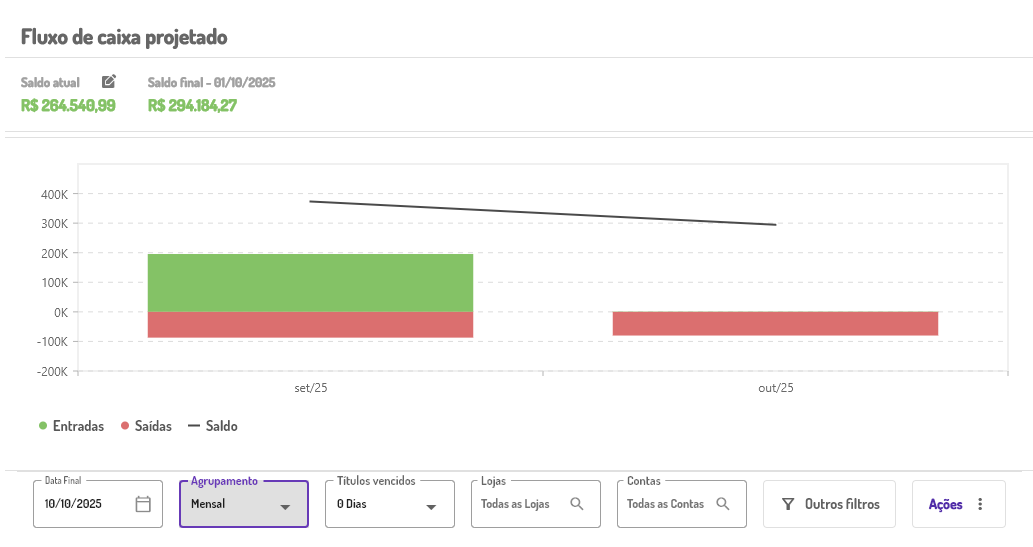Screen dimensions: 1033x547
Task: Click the funnel filter icon
Action: click(x=788, y=504)
